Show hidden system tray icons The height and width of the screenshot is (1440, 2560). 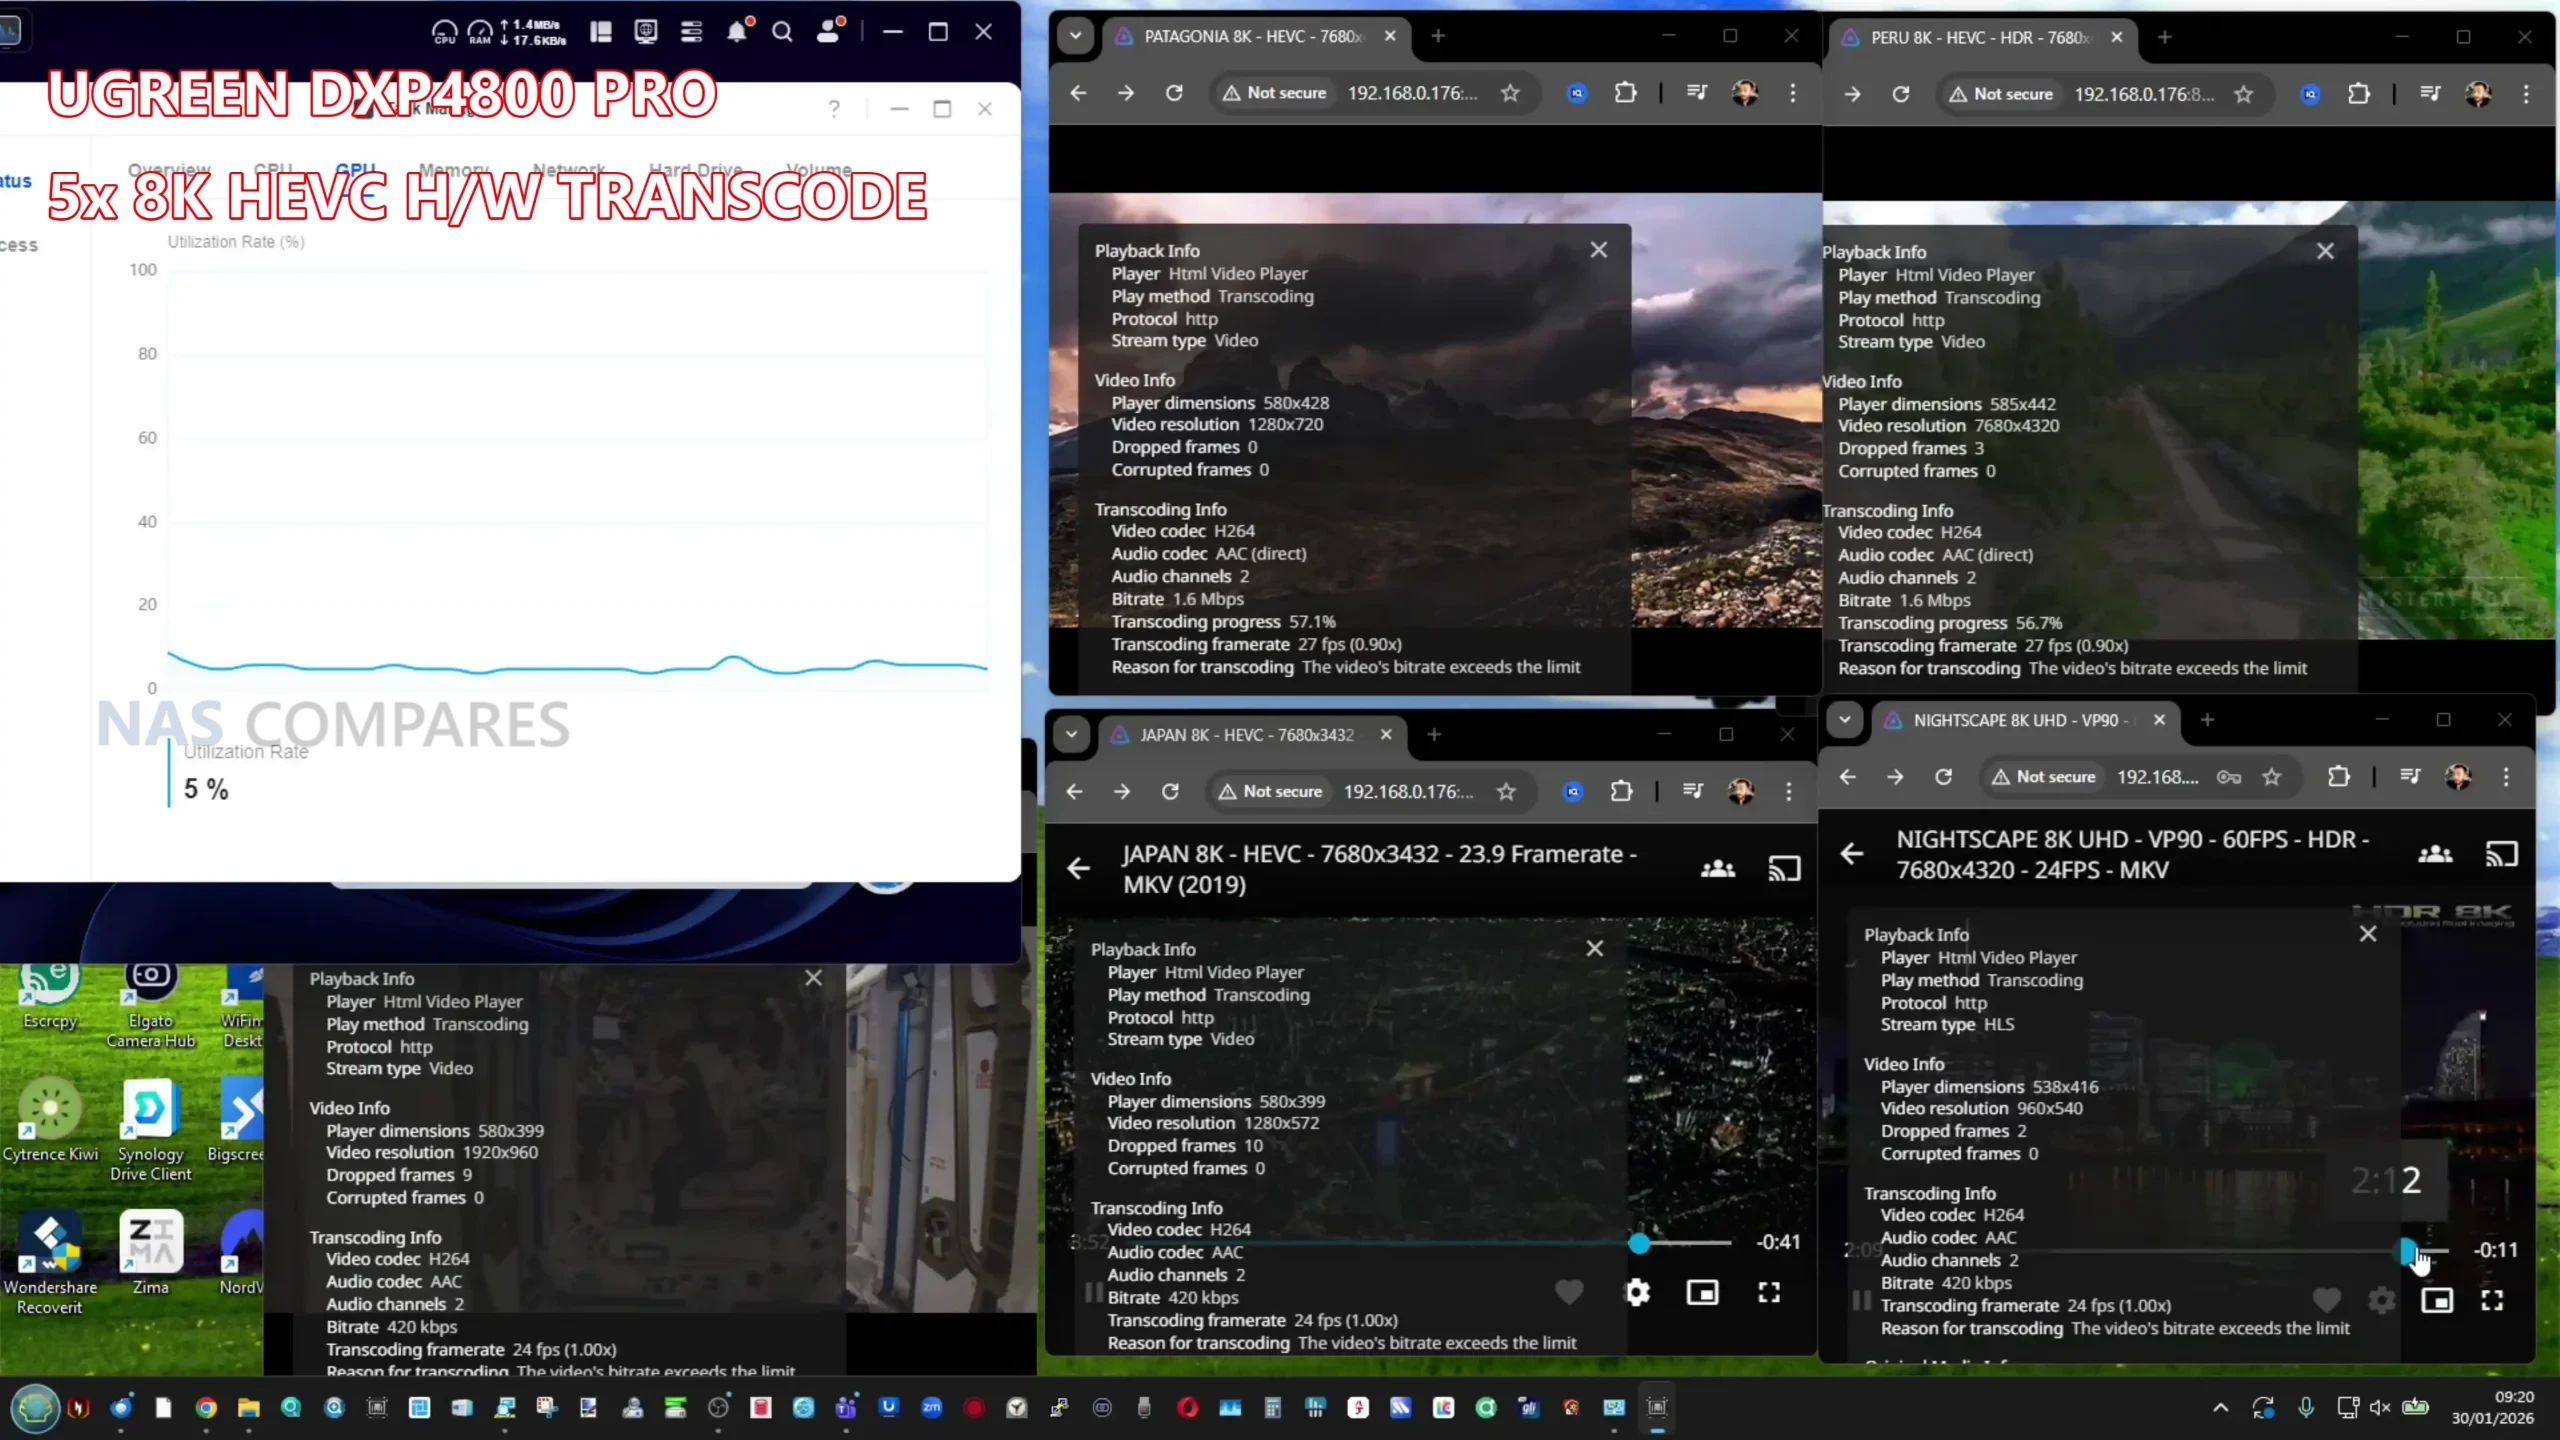point(2220,1407)
